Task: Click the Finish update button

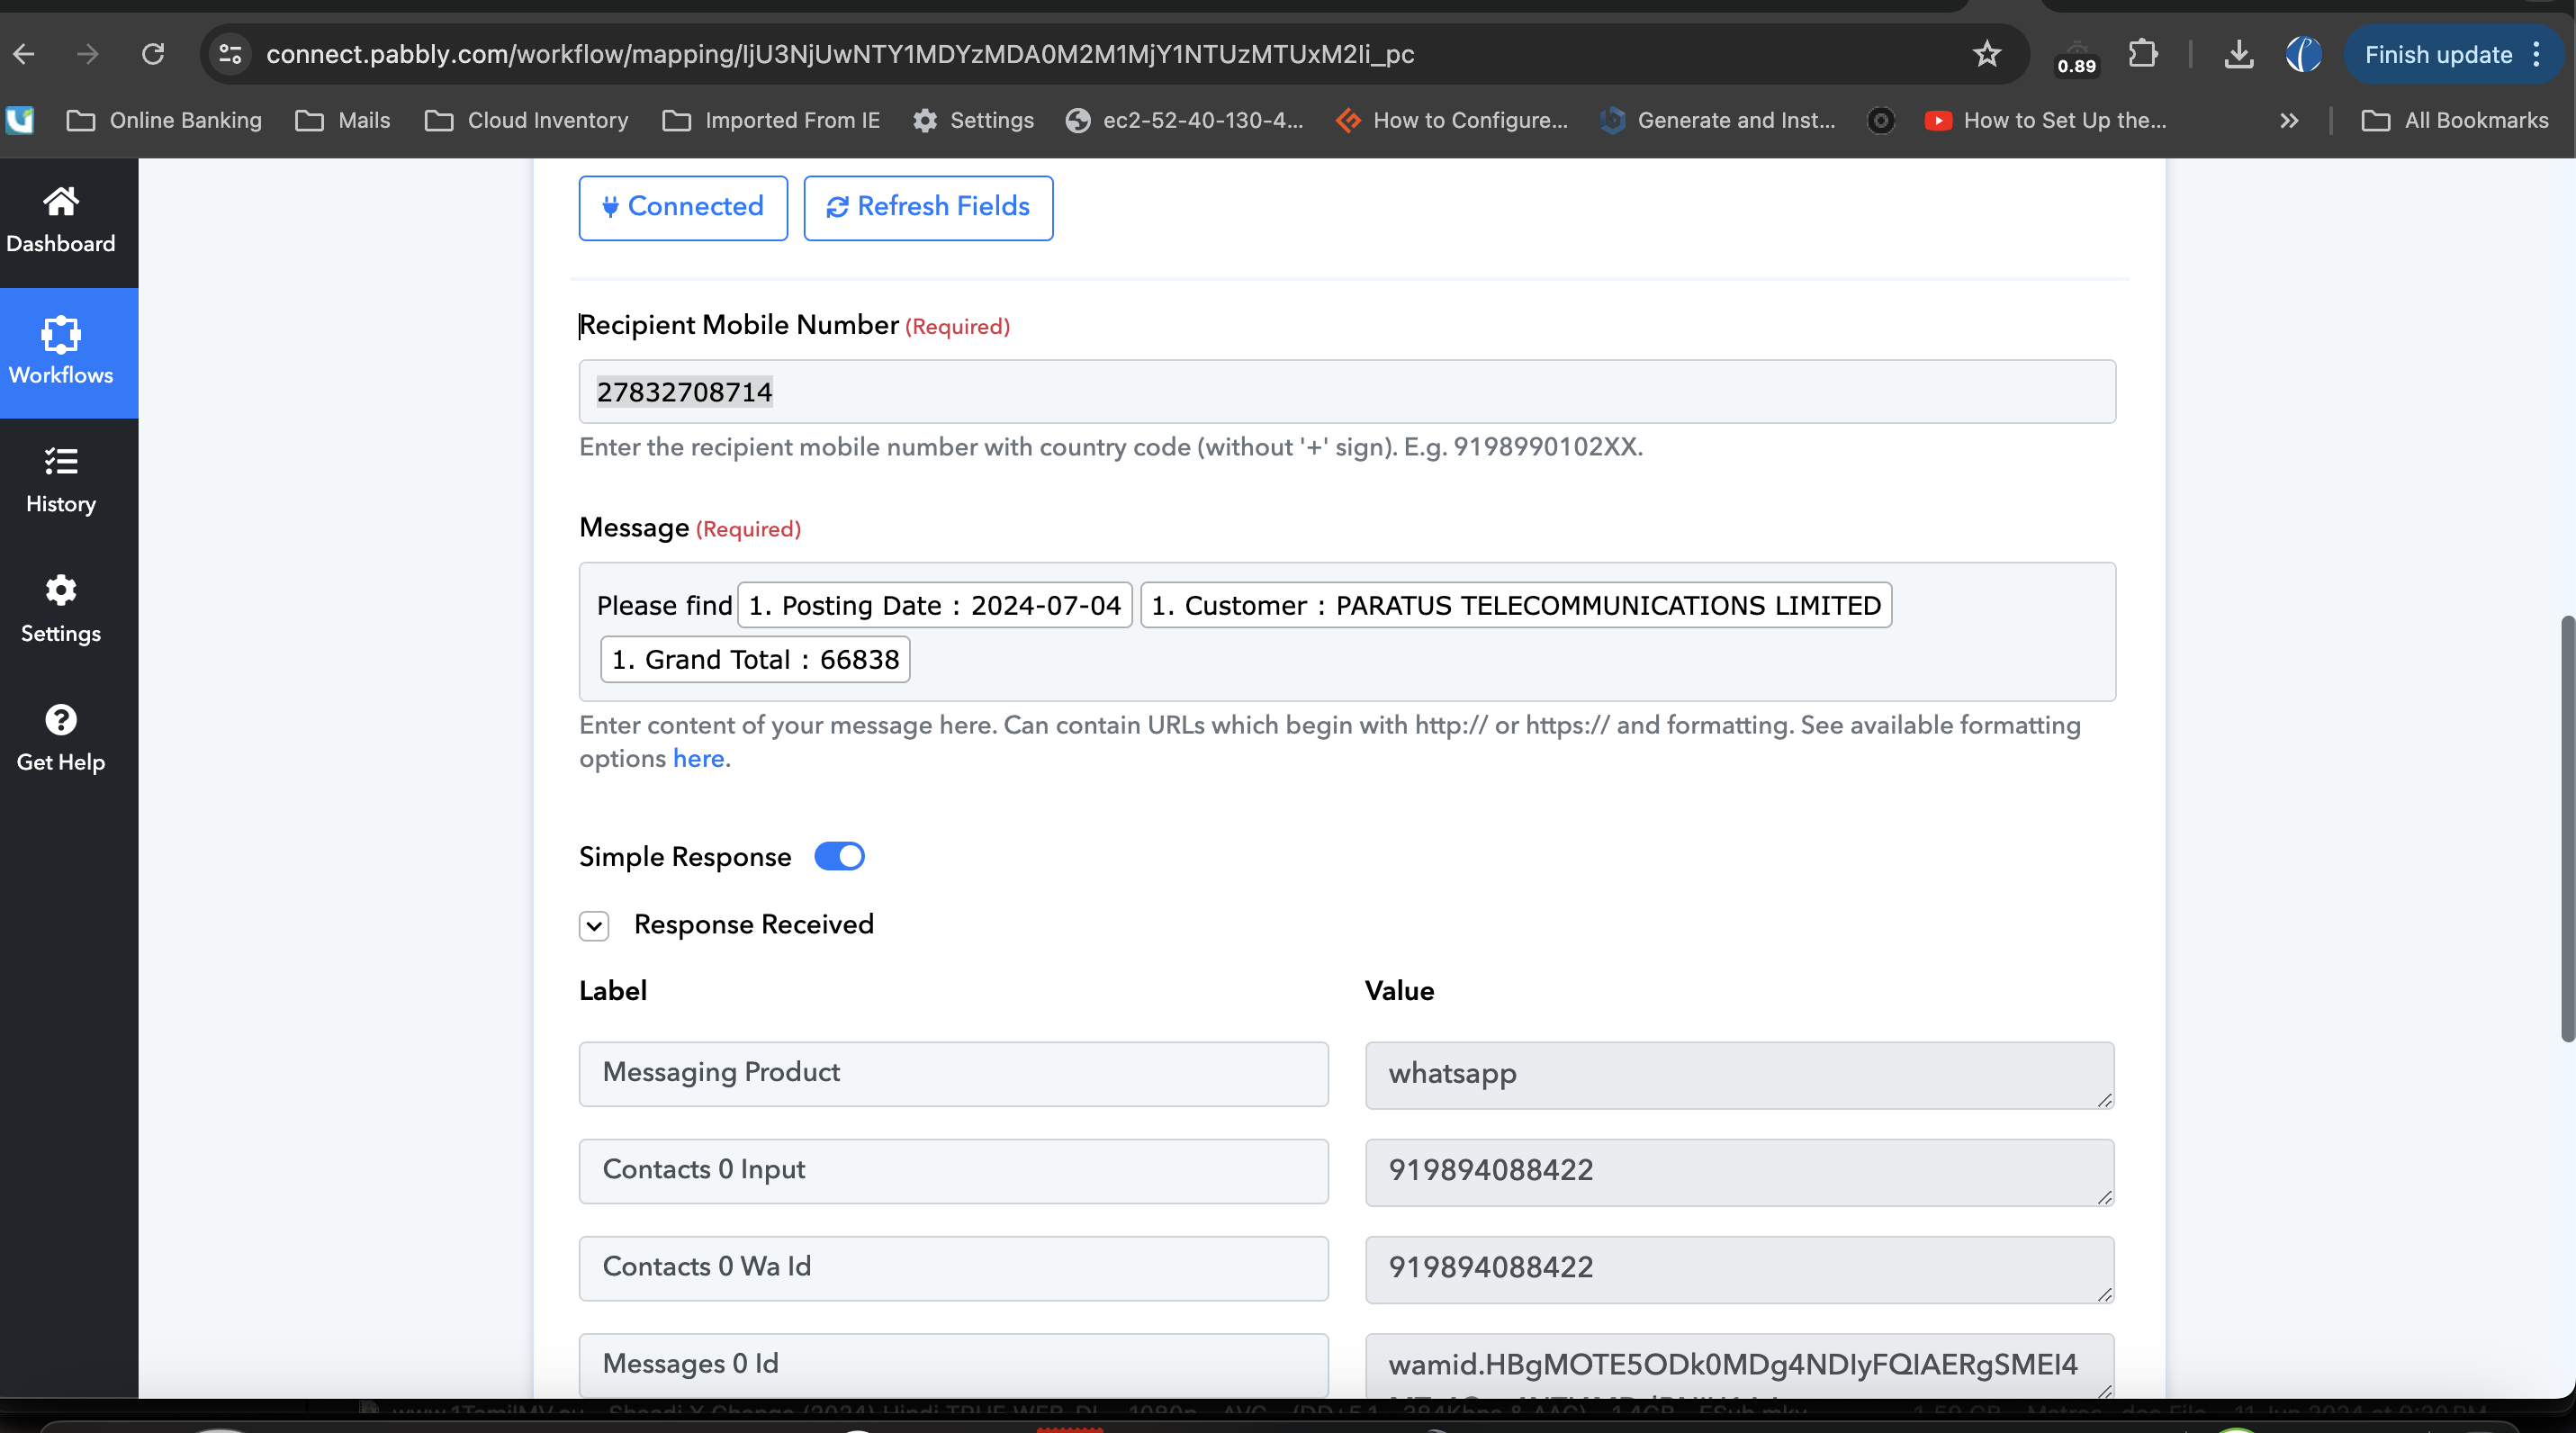Action: pos(2438,54)
